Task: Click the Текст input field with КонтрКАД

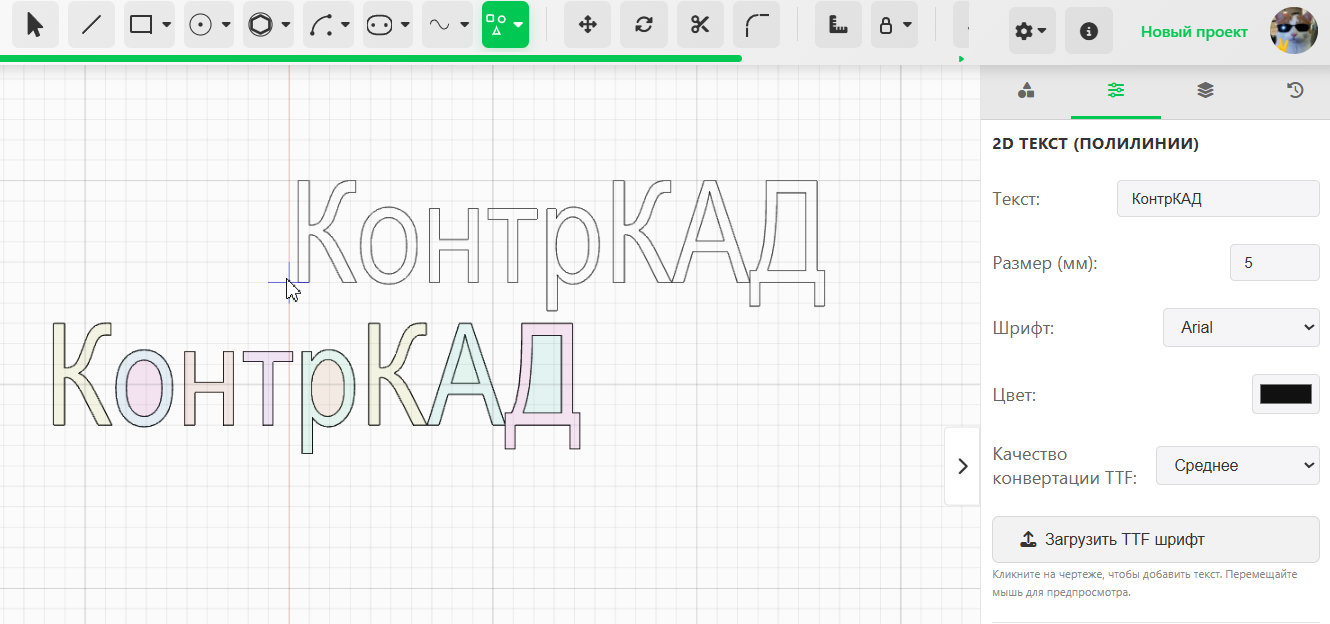Action: 1218,199
